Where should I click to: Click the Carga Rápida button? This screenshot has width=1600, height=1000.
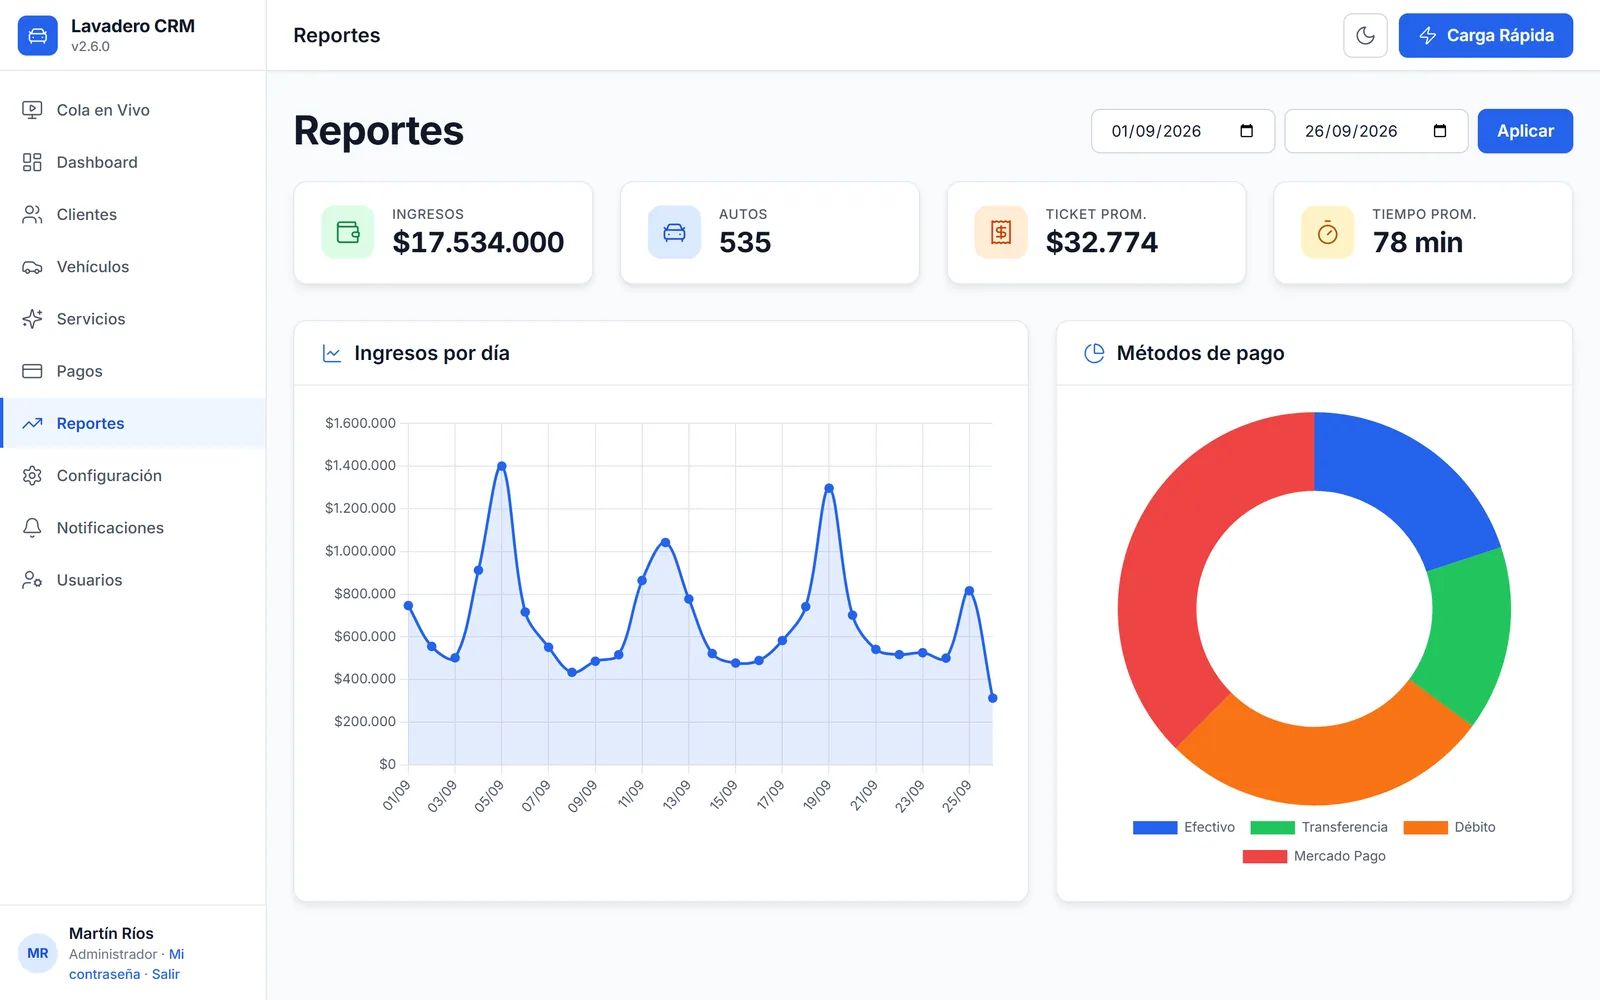[x=1485, y=36]
